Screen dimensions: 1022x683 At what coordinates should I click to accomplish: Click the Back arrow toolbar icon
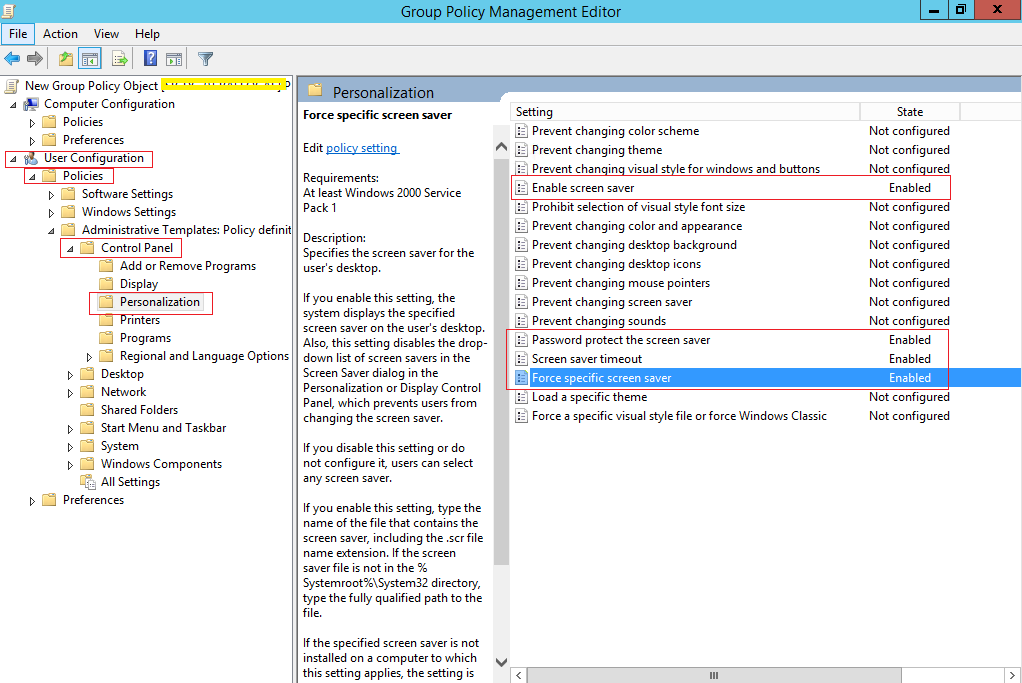(x=12, y=59)
